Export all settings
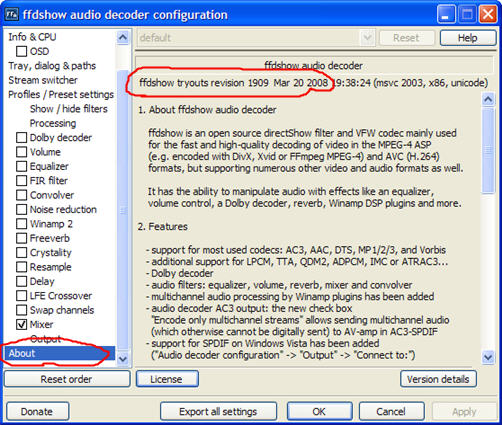This screenshot has height=425, width=502. [x=218, y=411]
